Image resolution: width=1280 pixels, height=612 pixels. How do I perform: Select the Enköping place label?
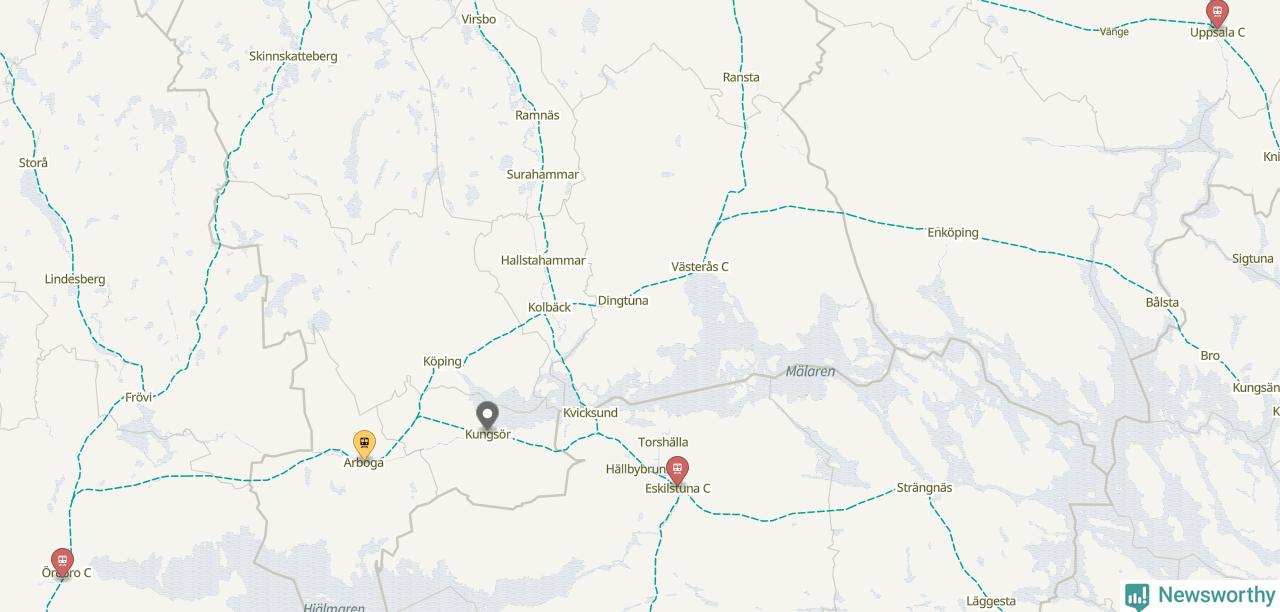pos(953,233)
